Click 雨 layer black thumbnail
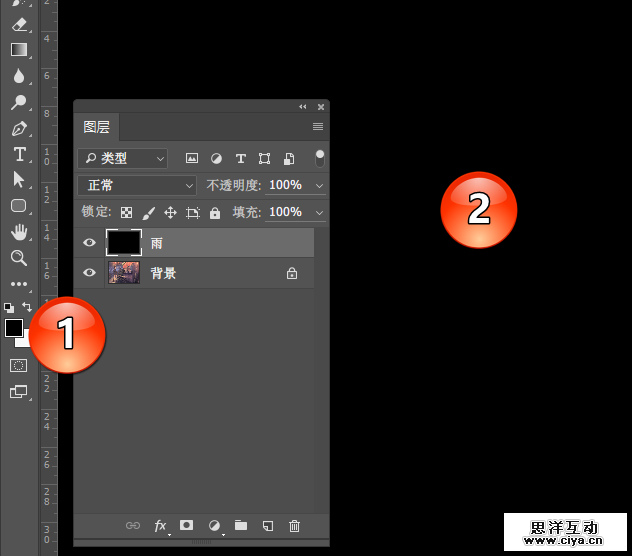Image resolution: width=632 pixels, height=556 pixels. coord(124,242)
